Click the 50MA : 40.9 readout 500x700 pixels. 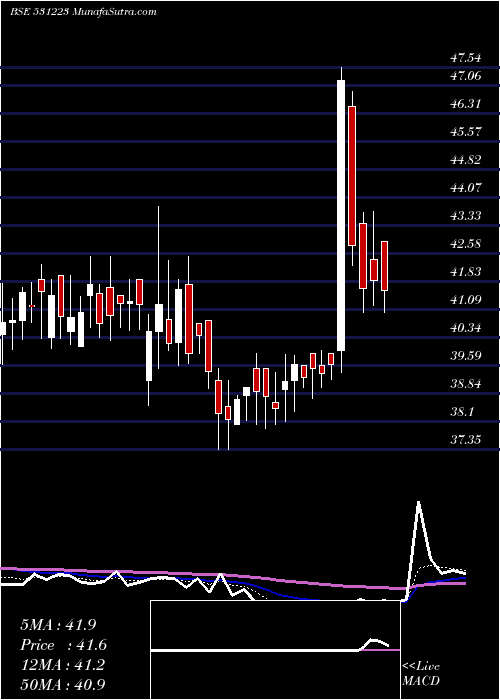(x=65, y=684)
